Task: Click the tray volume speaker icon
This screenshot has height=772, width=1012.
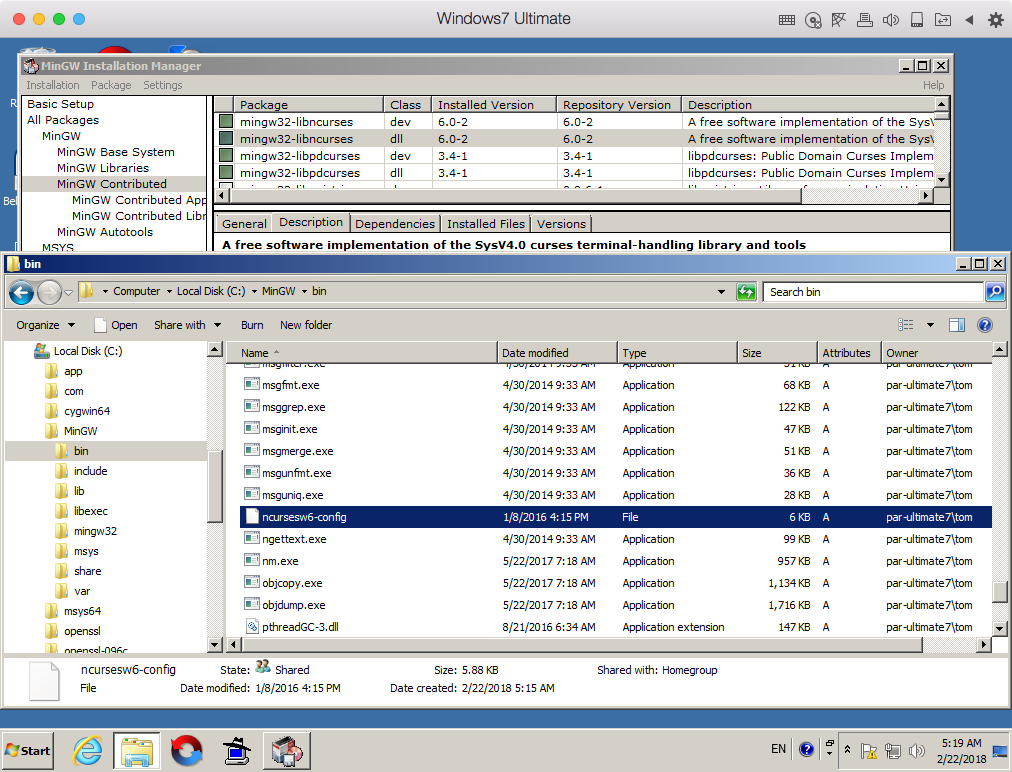Action: tap(916, 751)
